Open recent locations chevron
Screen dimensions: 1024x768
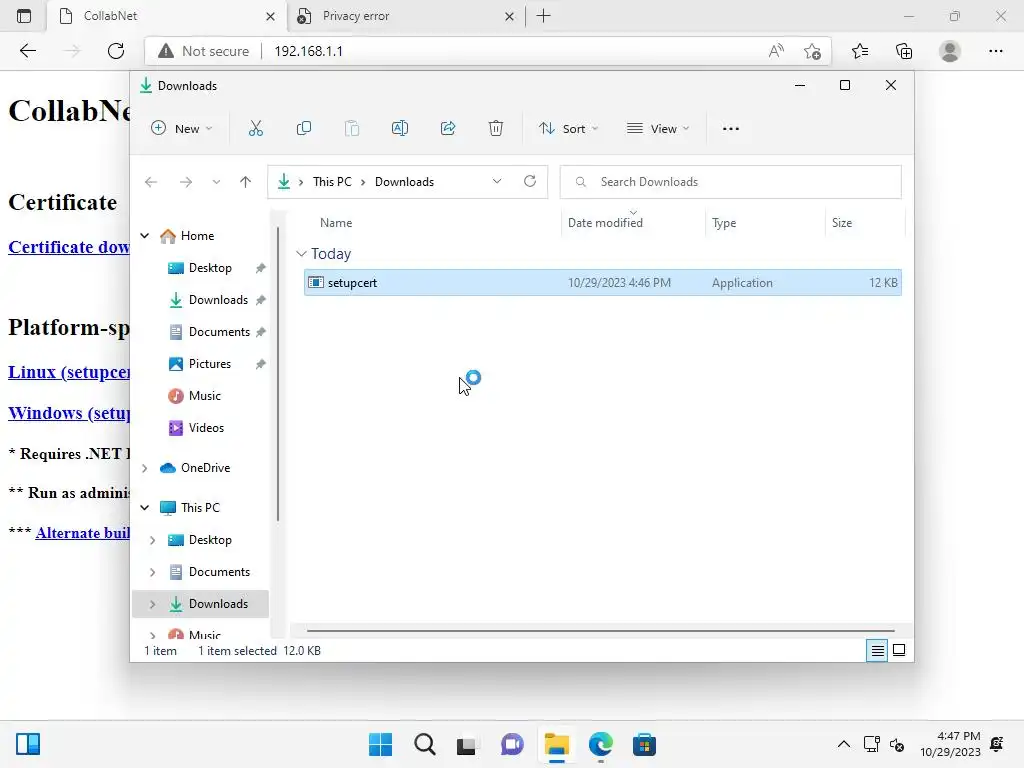point(216,182)
